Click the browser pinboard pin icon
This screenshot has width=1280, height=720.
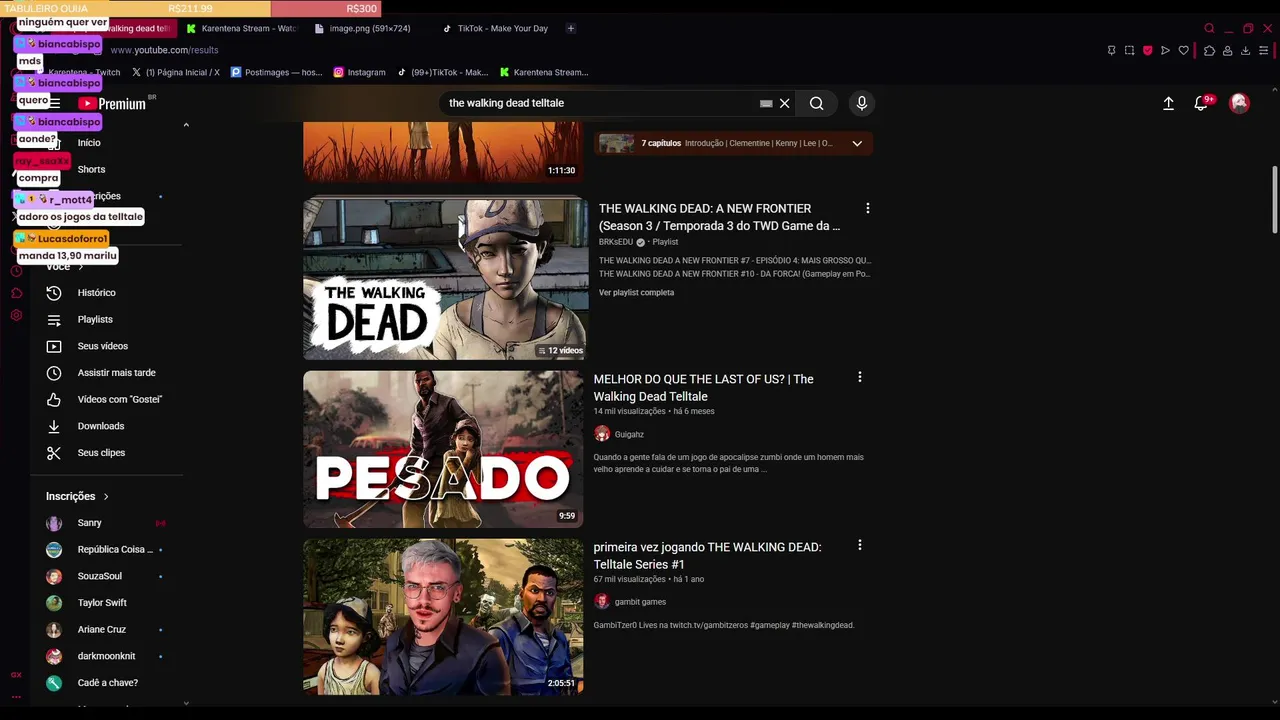point(1111,50)
